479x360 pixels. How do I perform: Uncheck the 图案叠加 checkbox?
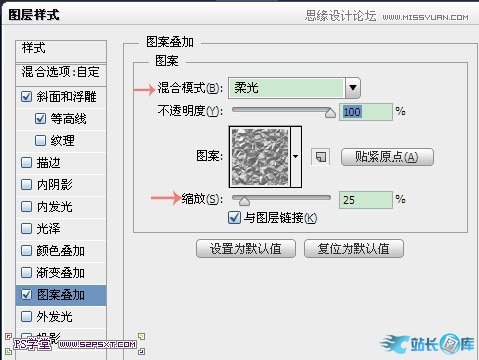tap(26, 294)
